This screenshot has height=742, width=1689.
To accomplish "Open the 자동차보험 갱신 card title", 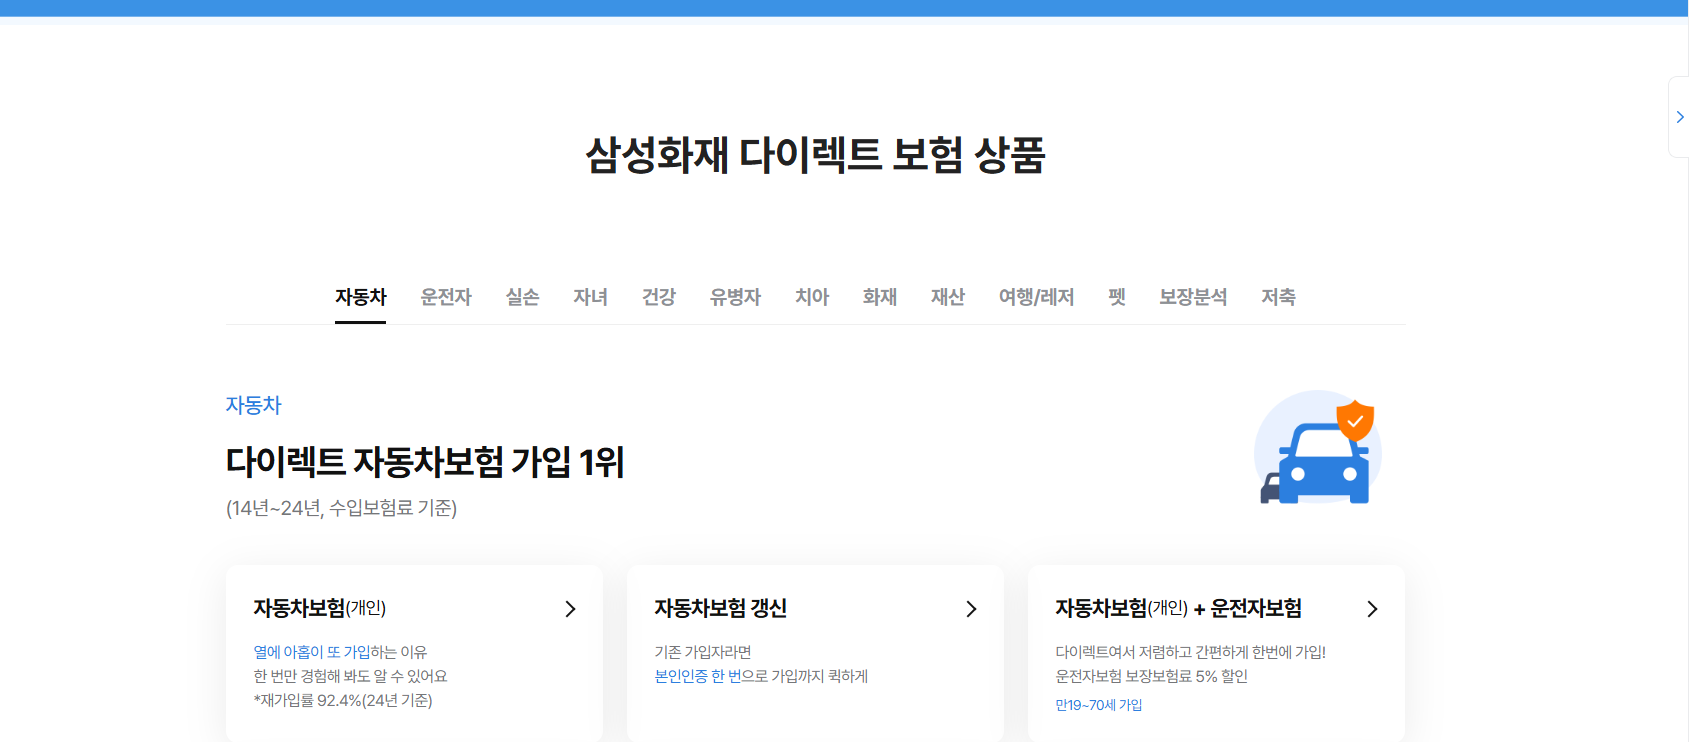I will click(721, 608).
